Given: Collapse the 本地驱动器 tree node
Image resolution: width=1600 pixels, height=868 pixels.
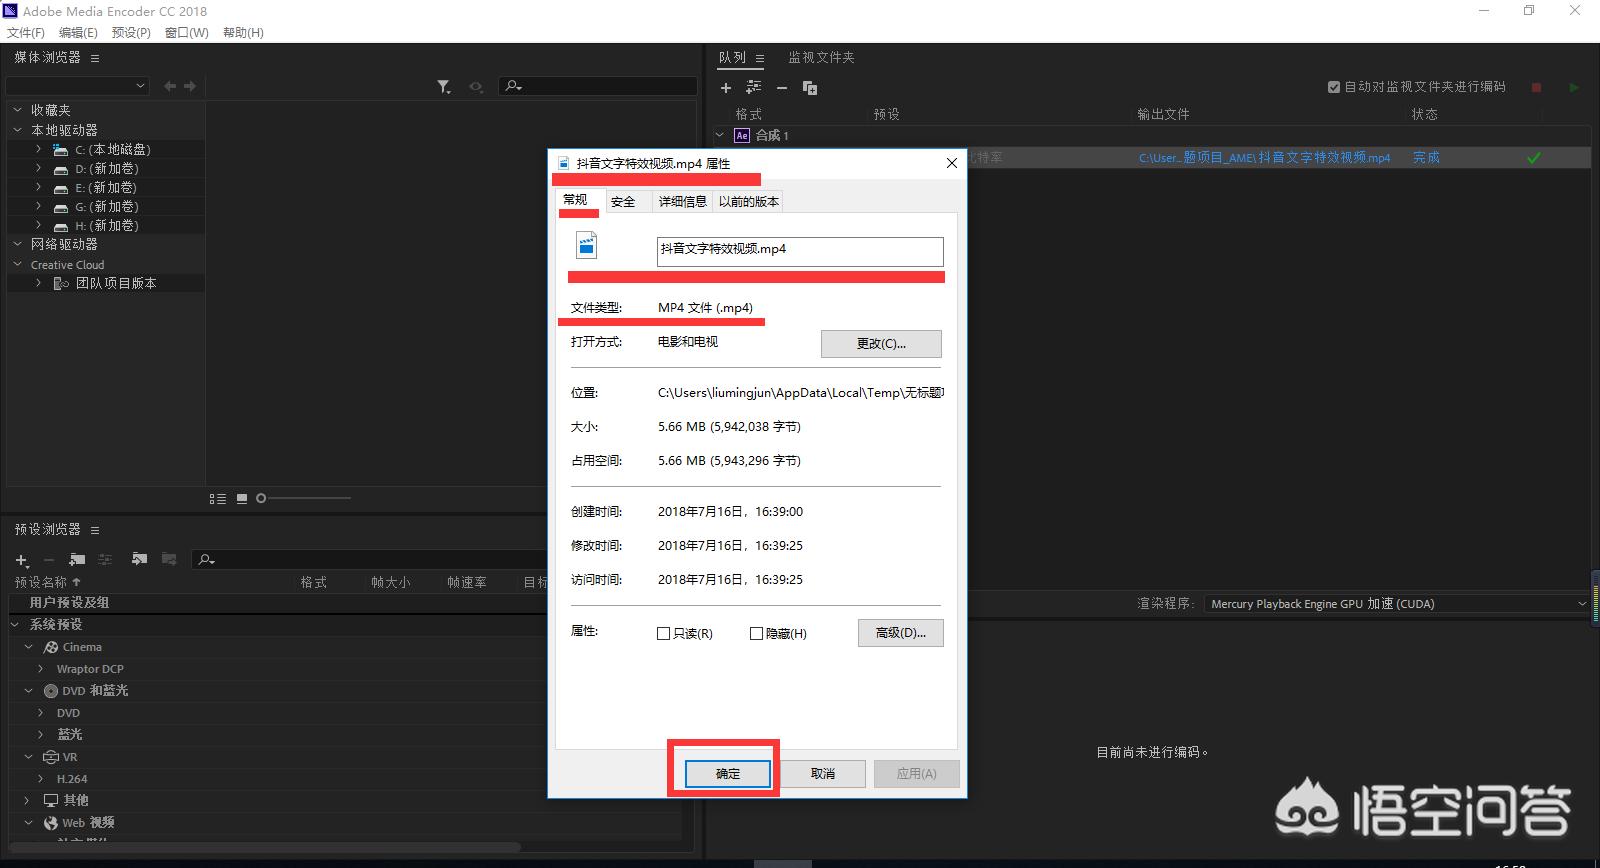Looking at the screenshot, I should (17, 130).
